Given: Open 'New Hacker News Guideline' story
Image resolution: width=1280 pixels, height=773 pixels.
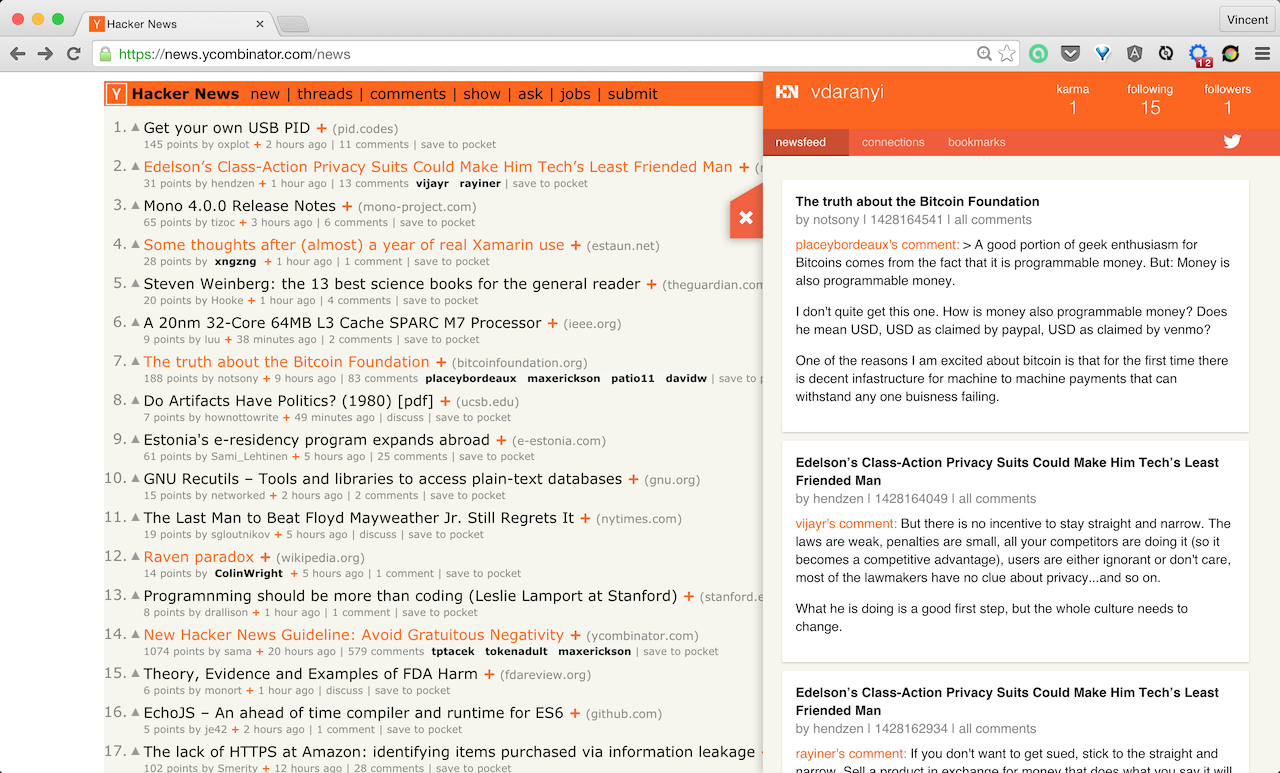Looking at the screenshot, I should point(354,635).
